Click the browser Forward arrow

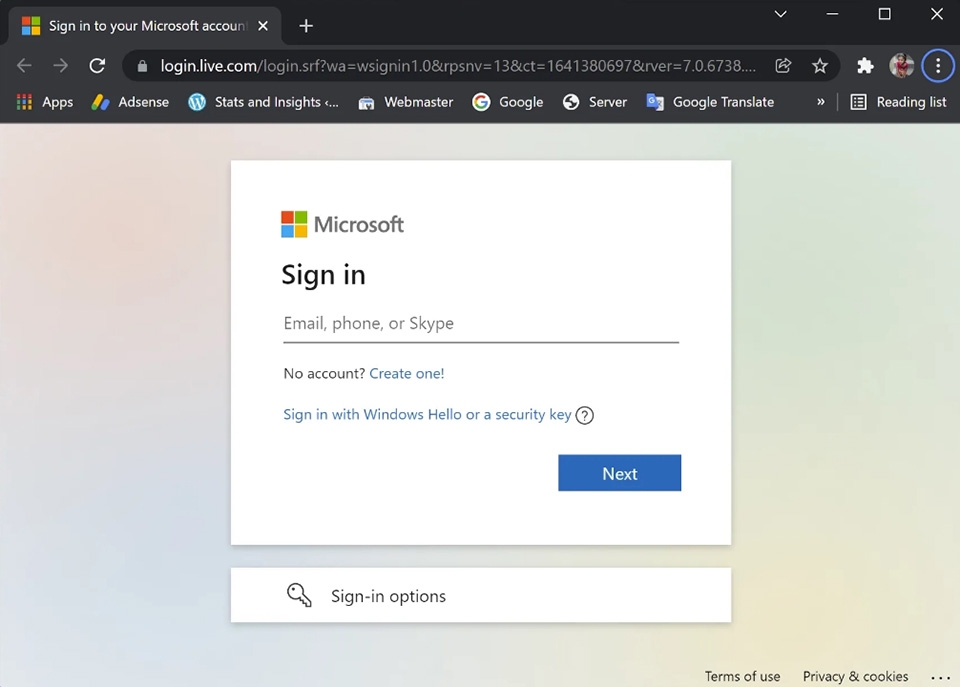tap(61, 66)
